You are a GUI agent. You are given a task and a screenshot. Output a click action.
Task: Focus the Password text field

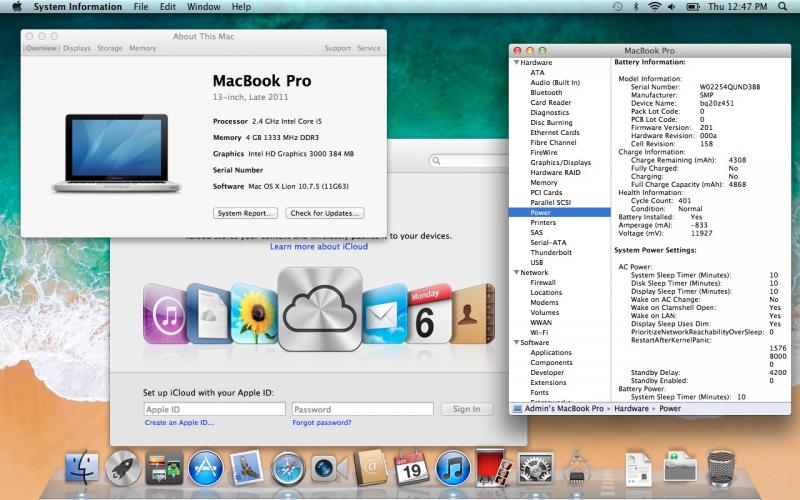click(363, 409)
